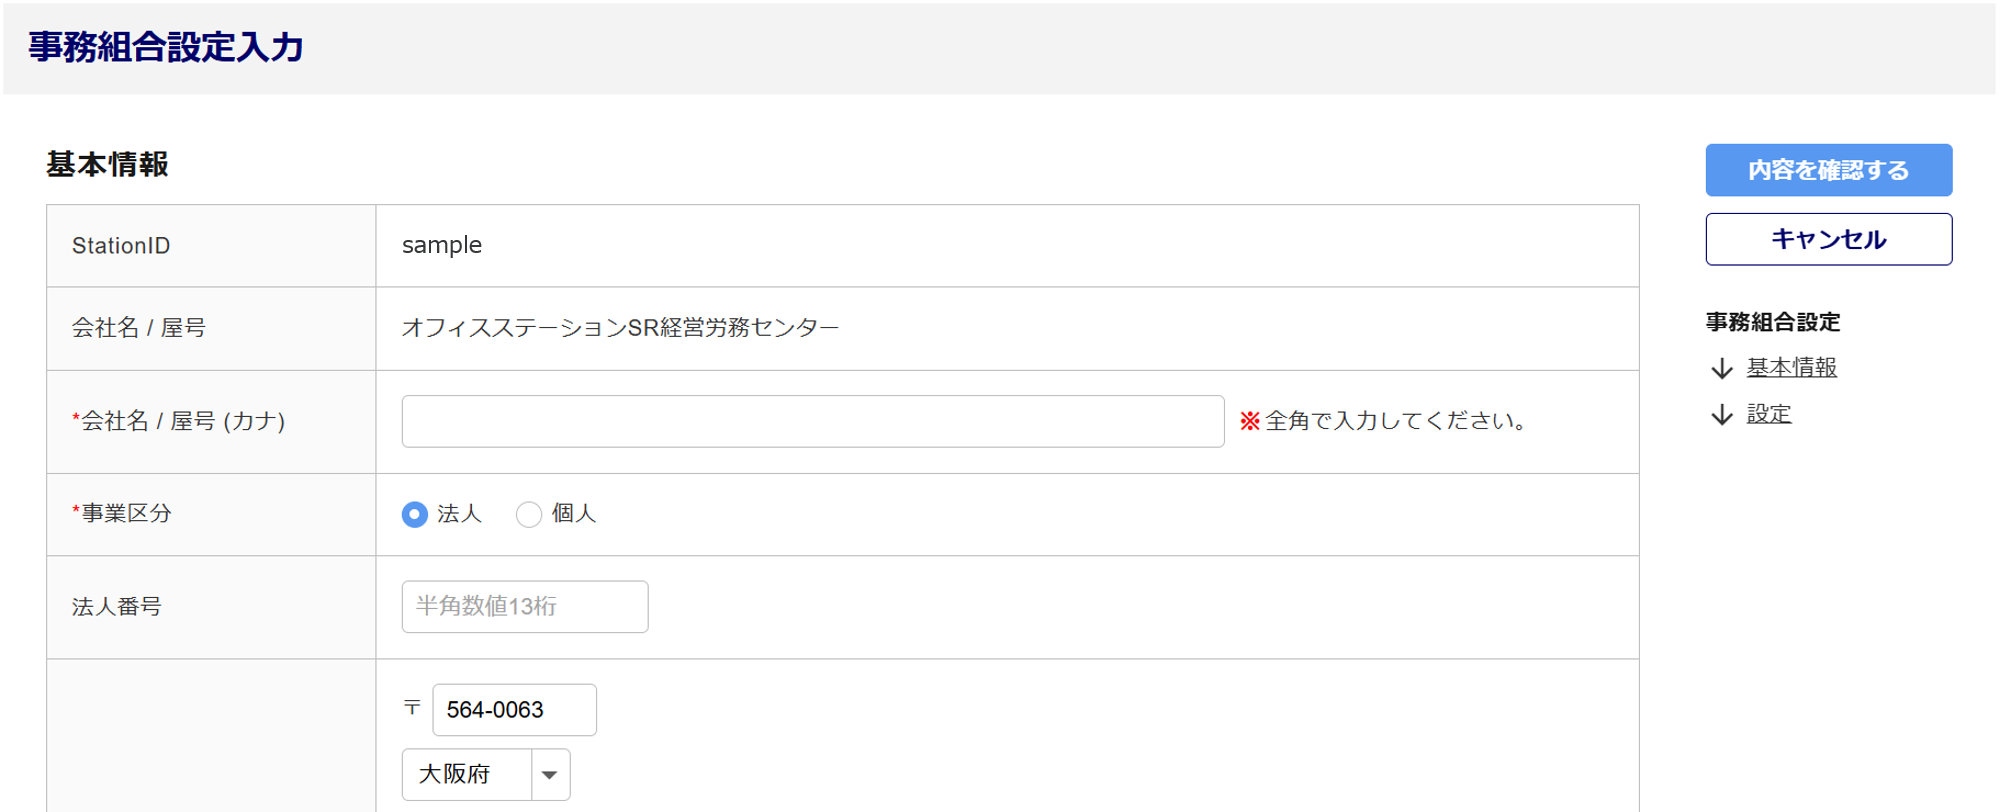
Task: Focus the 会社名 / 屋号 (カナ) text field
Action: 812,421
